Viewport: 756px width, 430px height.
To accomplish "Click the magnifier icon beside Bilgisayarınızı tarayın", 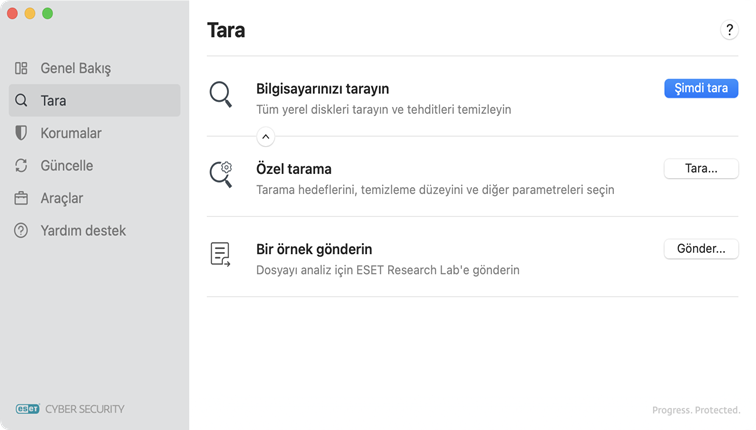I will pyautogui.click(x=221, y=95).
